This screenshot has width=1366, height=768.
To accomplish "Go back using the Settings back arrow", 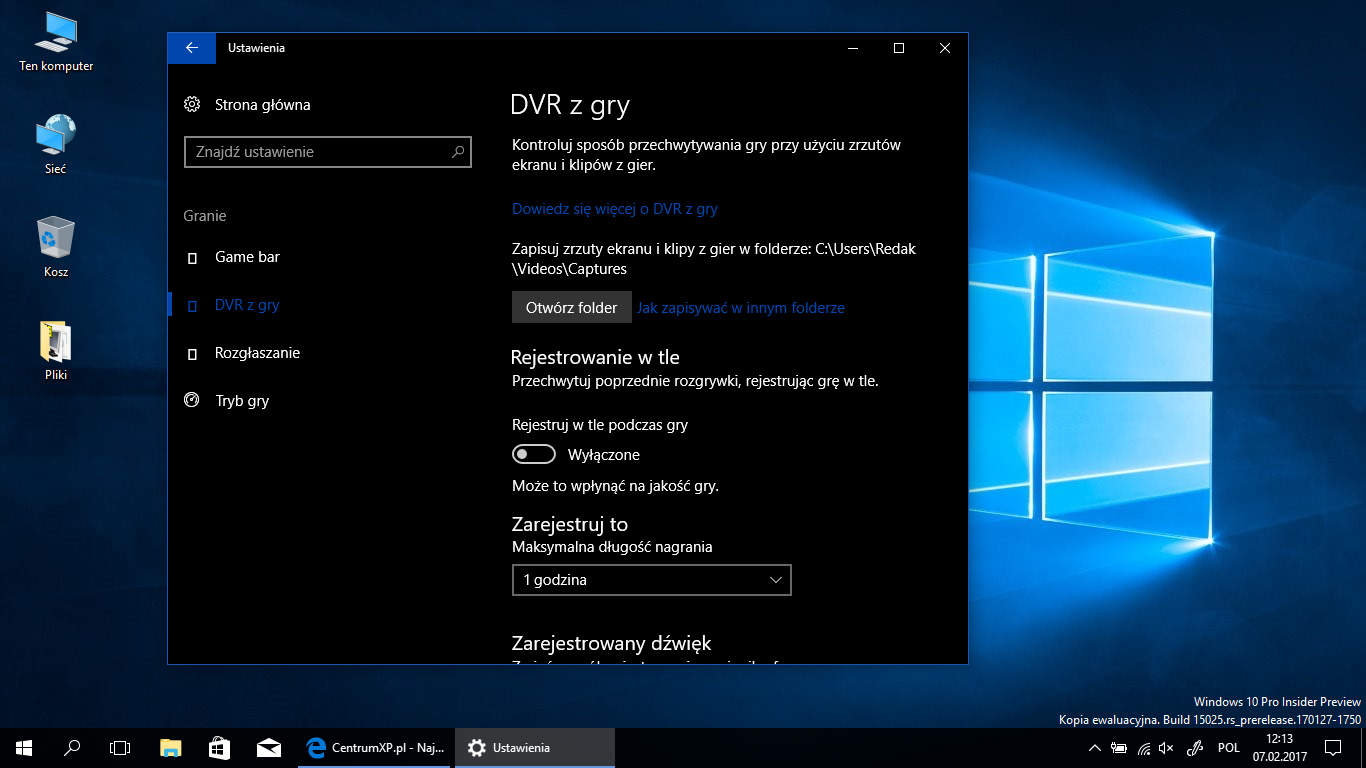I will point(192,48).
